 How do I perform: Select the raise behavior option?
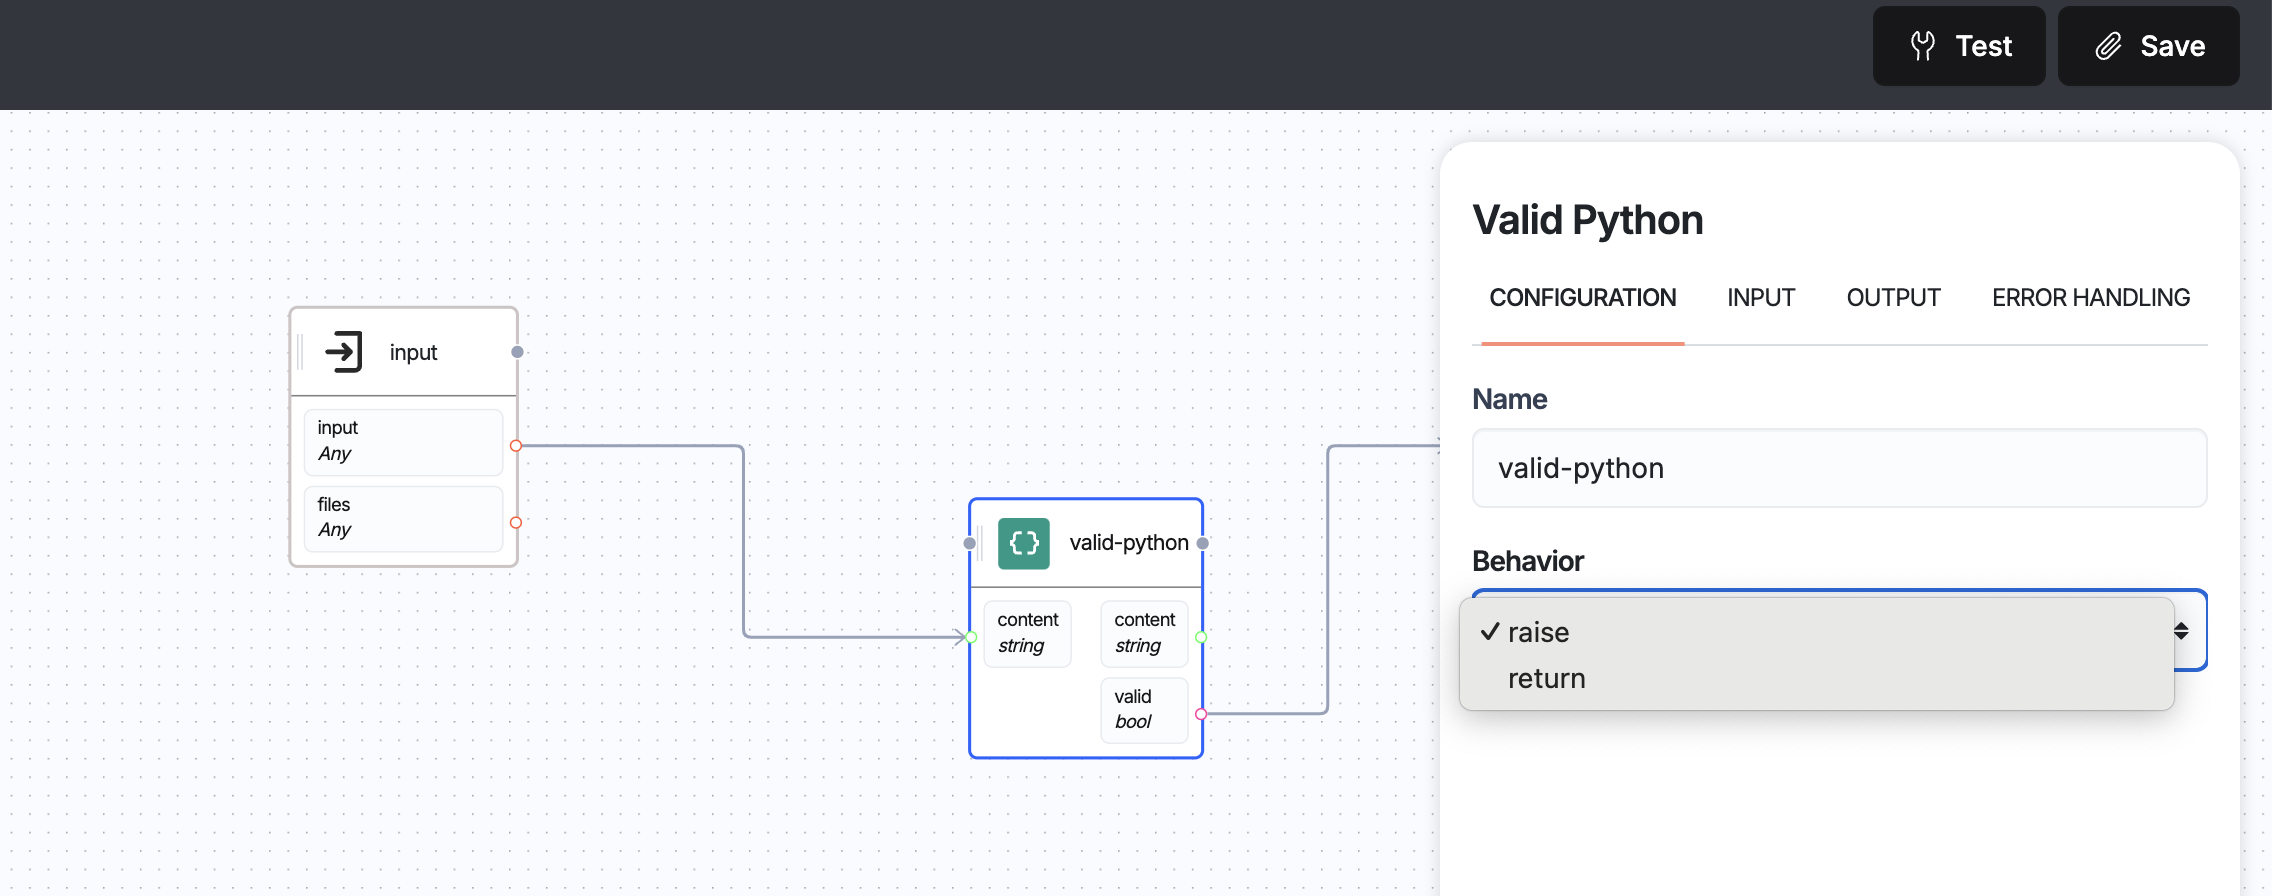pyautogui.click(x=1538, y=632)
